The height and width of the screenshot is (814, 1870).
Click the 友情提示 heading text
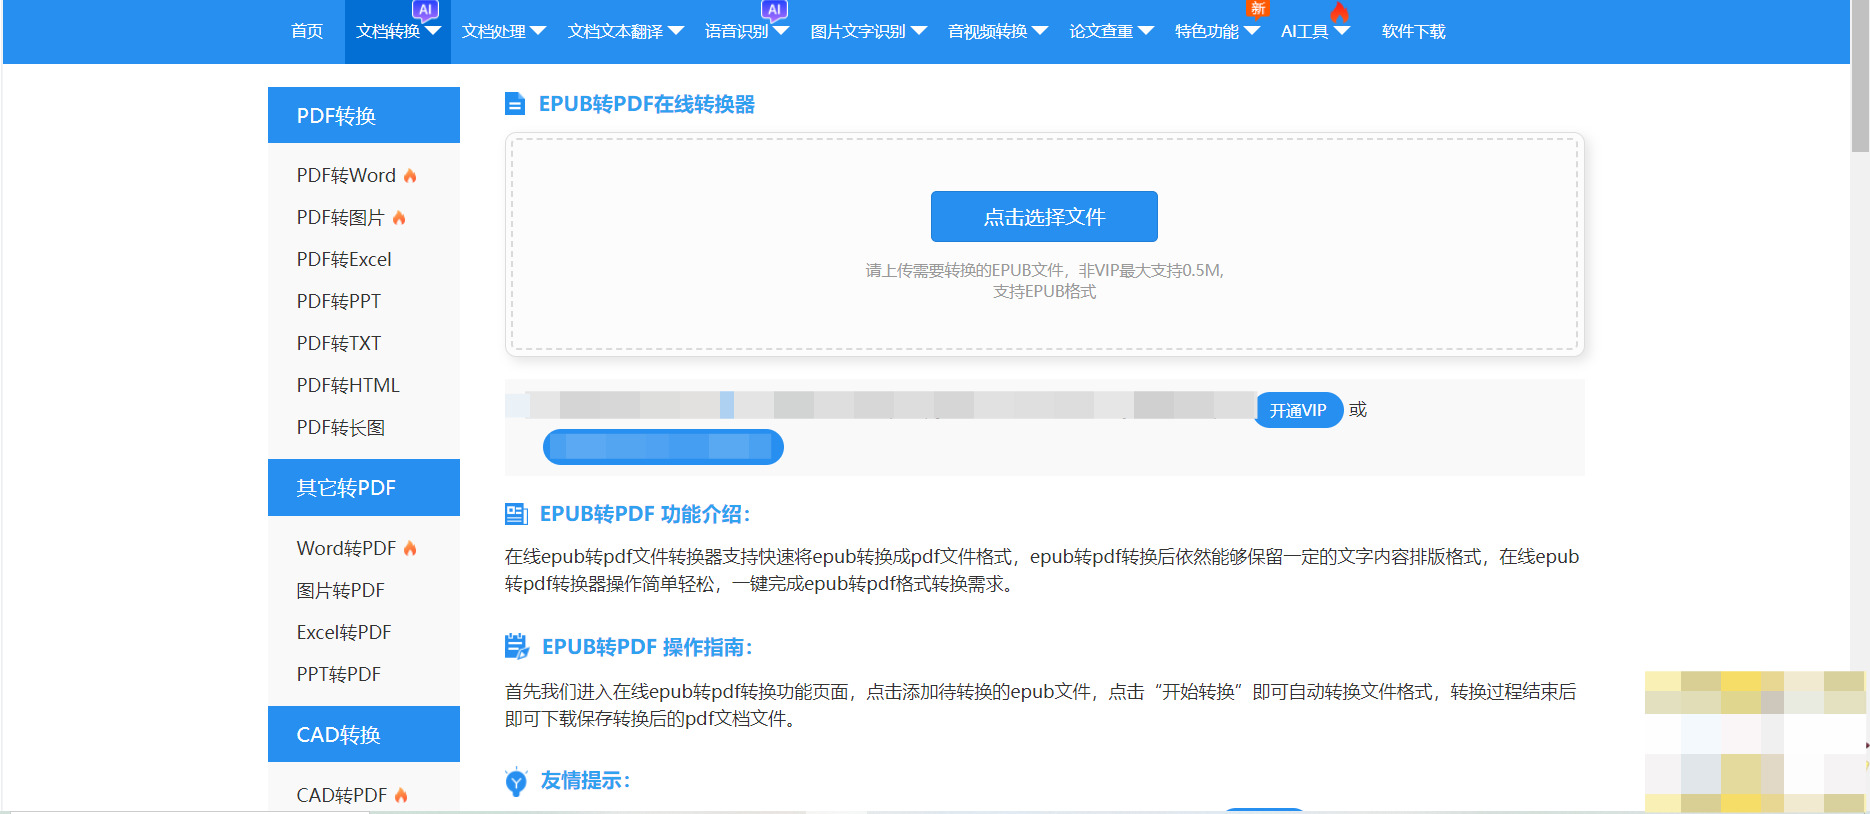click(x=585, y=780)
